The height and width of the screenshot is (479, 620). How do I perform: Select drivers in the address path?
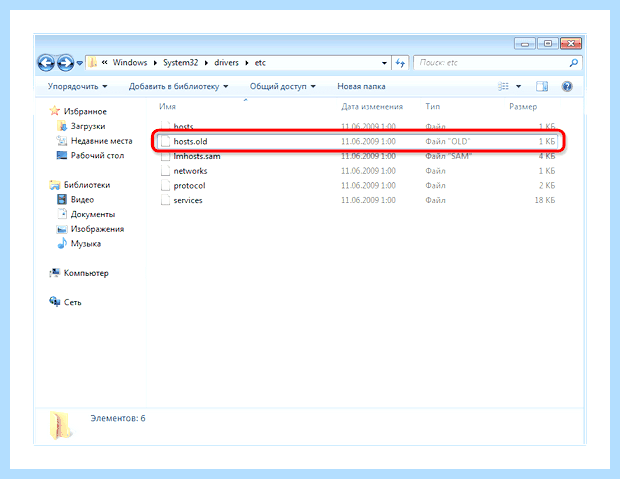[227, 62]
